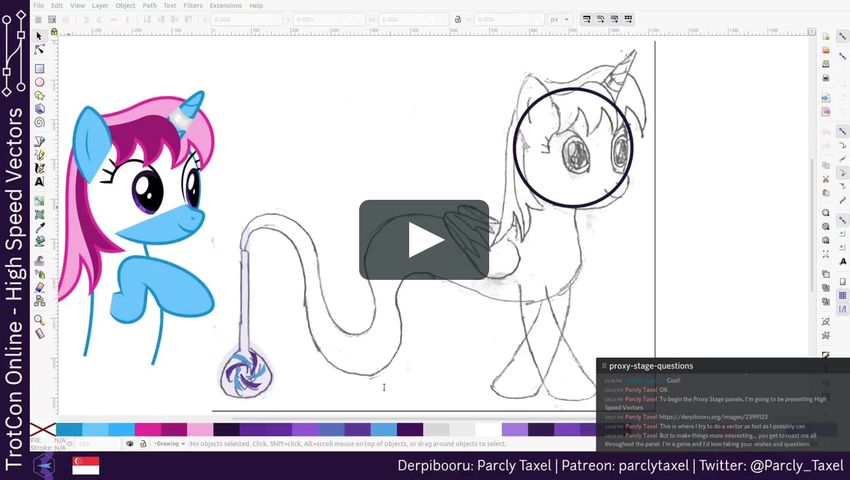Pick the magenta swatch in the palette

click(147, 429)
